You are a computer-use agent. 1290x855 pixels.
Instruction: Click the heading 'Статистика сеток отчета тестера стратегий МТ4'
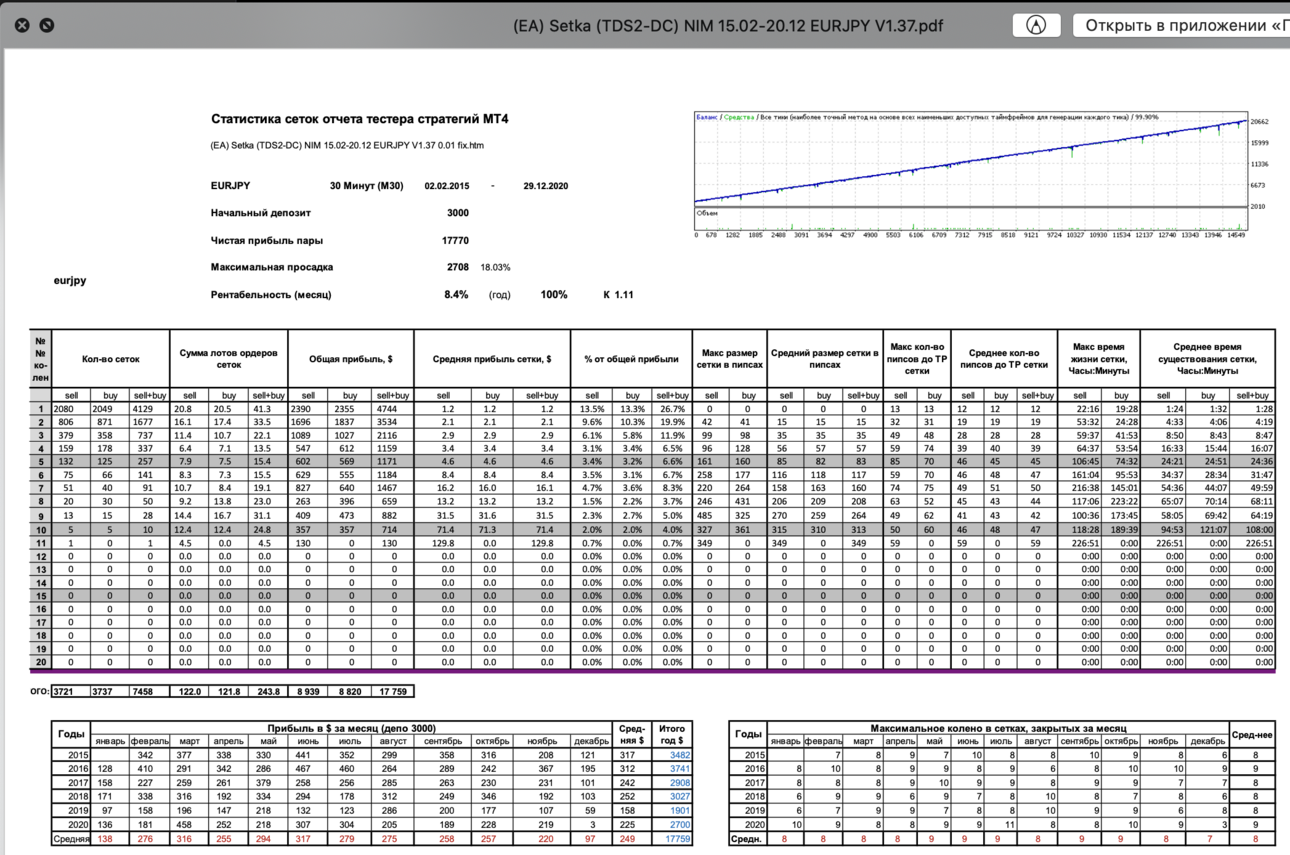[359, 119]
